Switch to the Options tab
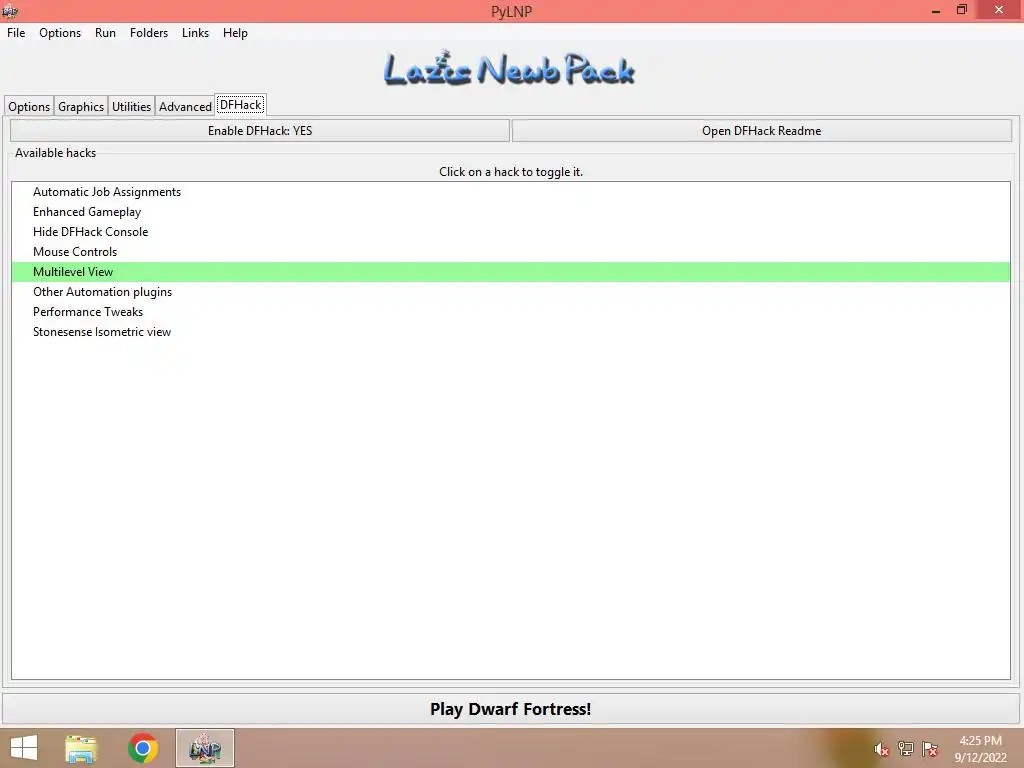The width and height of the screenshot is (1024, 768). pyautogui.click(x=29, y=106)
